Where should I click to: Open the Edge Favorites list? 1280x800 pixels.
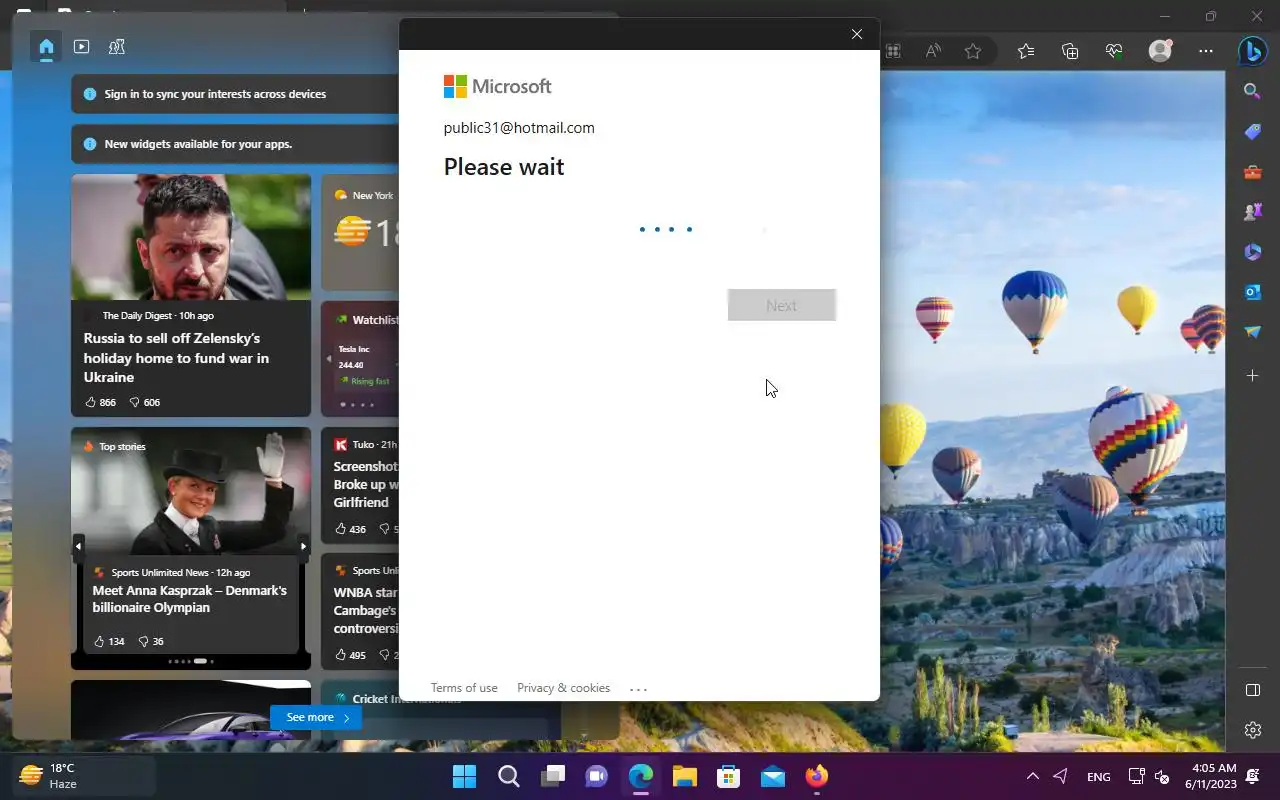tap(1026, 51)
